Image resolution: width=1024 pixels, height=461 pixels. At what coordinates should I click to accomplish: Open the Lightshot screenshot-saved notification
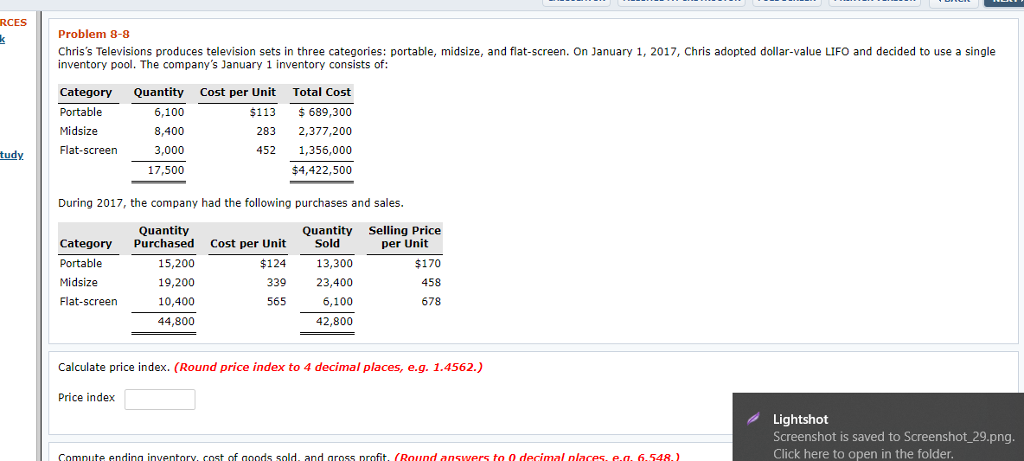pos(878,427)
